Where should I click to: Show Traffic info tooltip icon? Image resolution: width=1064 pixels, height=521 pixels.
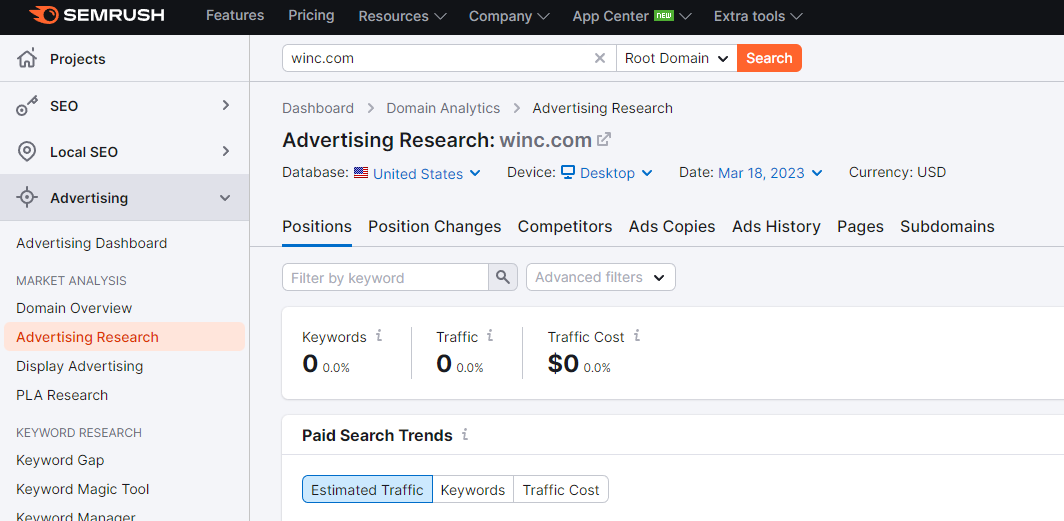pos(490,336)
